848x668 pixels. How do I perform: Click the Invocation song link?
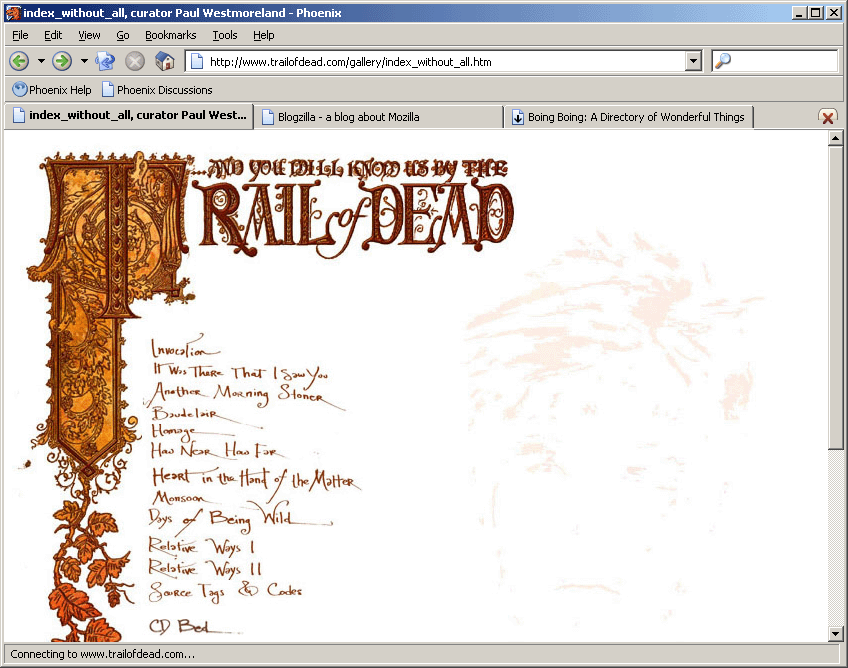click(x=186, y=347)
